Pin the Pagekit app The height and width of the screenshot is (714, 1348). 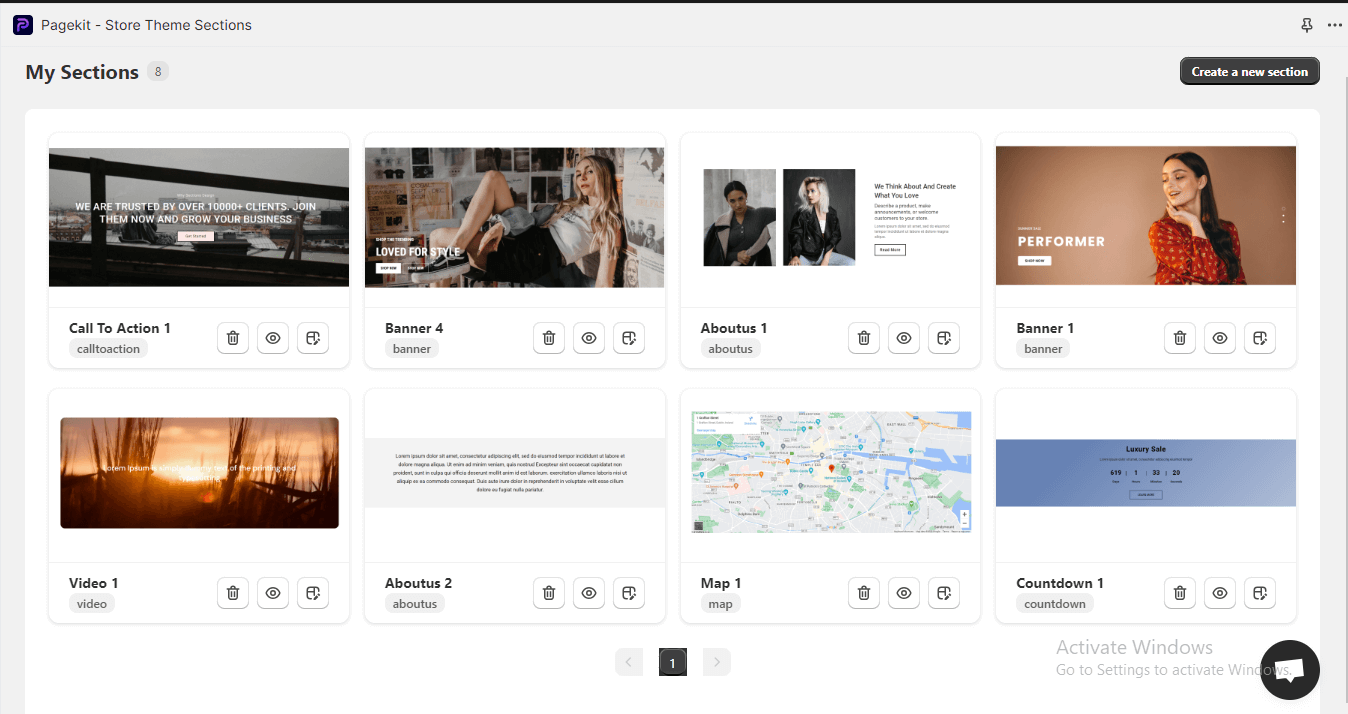coord(1306,25)
